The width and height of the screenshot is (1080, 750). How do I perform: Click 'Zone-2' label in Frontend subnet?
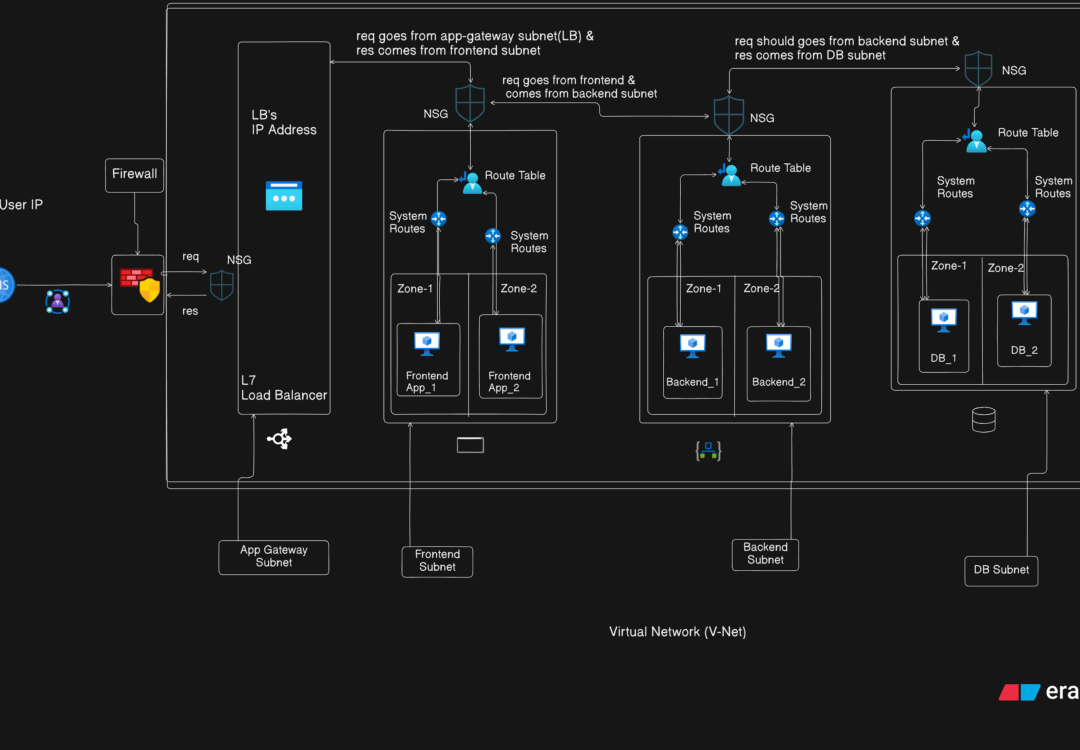click(519, 289)
